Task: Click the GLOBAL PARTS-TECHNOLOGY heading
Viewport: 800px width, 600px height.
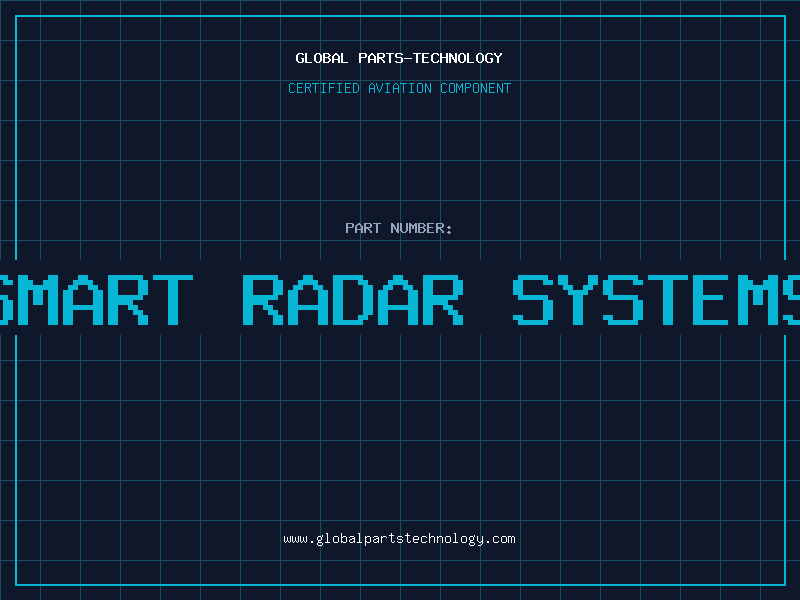Action: pyautogui.click(x=399, y=58)
